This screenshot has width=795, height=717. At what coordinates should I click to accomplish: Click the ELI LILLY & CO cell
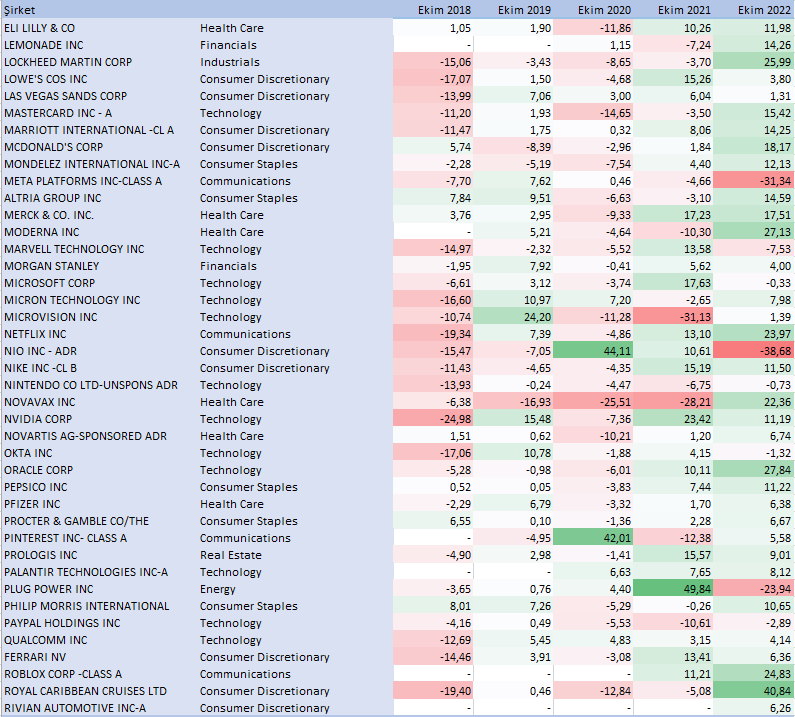[x=40, y=28]
